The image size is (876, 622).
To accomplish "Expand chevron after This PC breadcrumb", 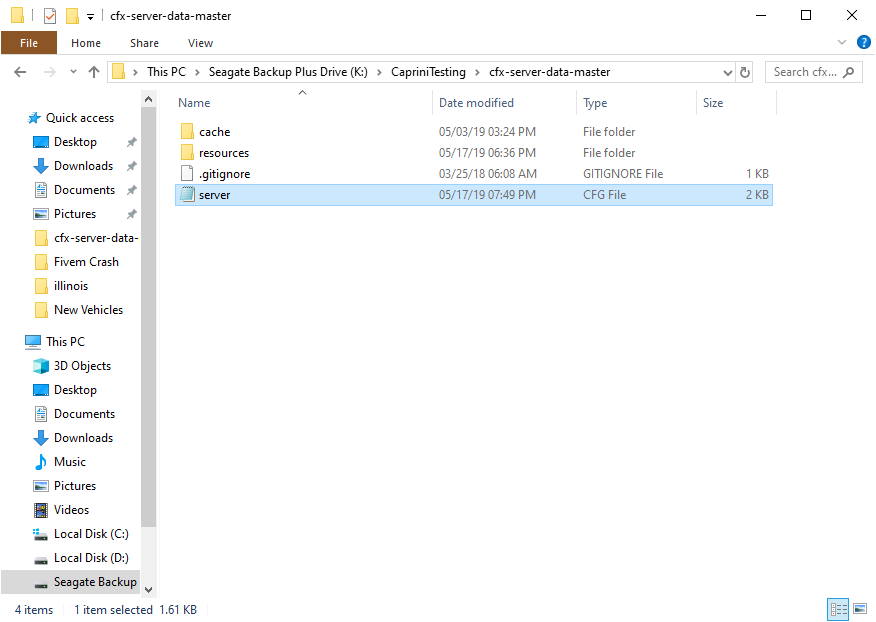I will 197,73.
